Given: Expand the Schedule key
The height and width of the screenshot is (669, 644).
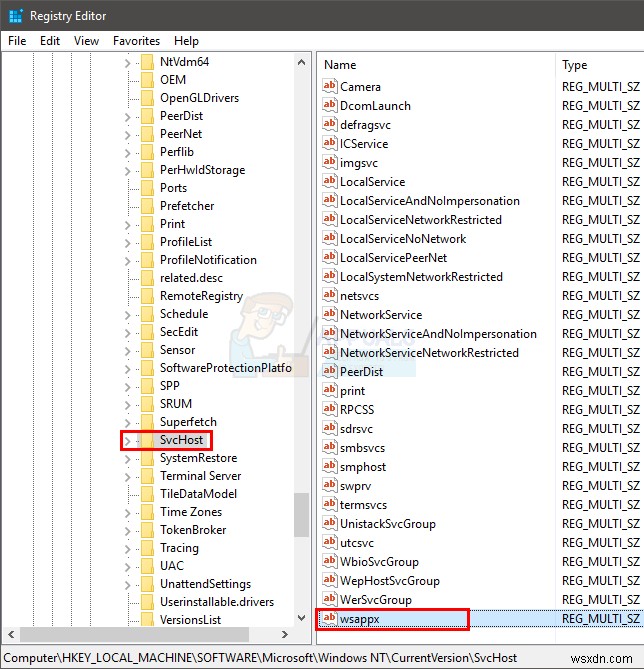Looking at the screenshot, I should (x=127, y=315).
